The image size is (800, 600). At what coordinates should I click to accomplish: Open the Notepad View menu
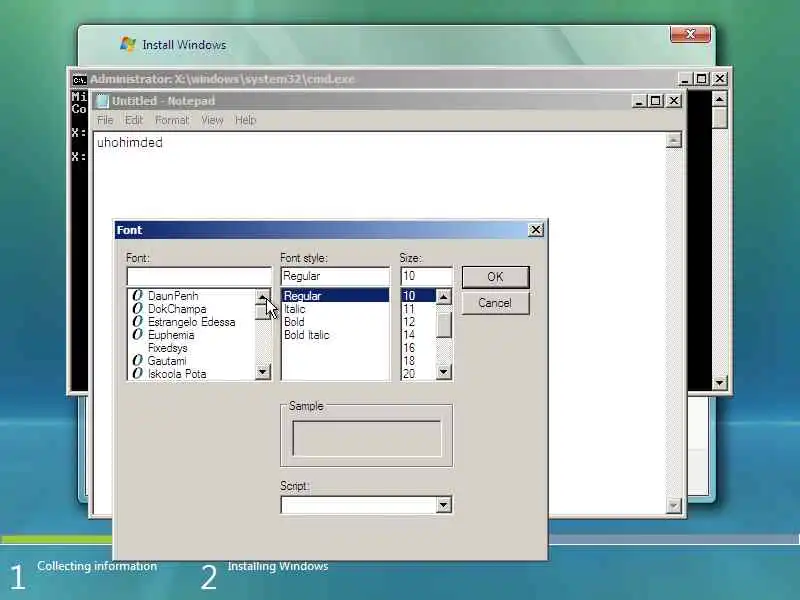pyautogui.click(x=212, y=120)
